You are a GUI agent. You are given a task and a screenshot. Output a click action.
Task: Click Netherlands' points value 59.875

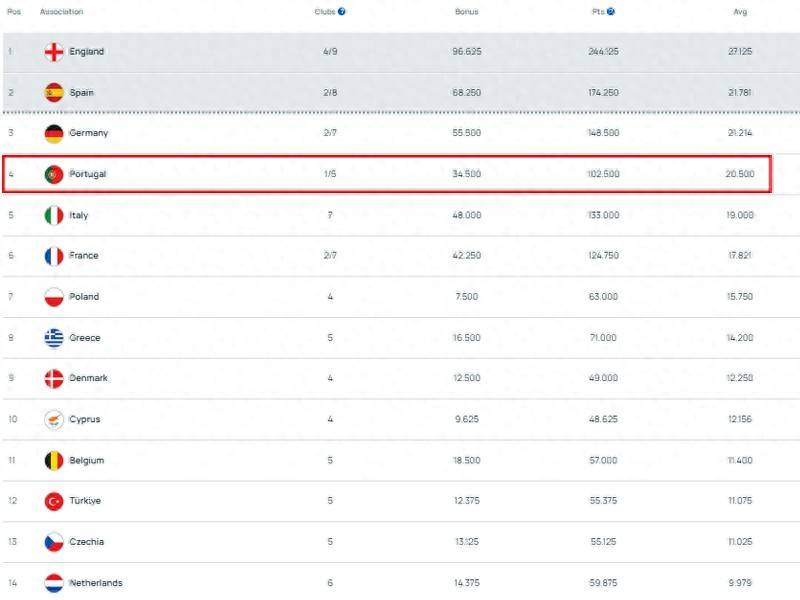tap(604, 583)
